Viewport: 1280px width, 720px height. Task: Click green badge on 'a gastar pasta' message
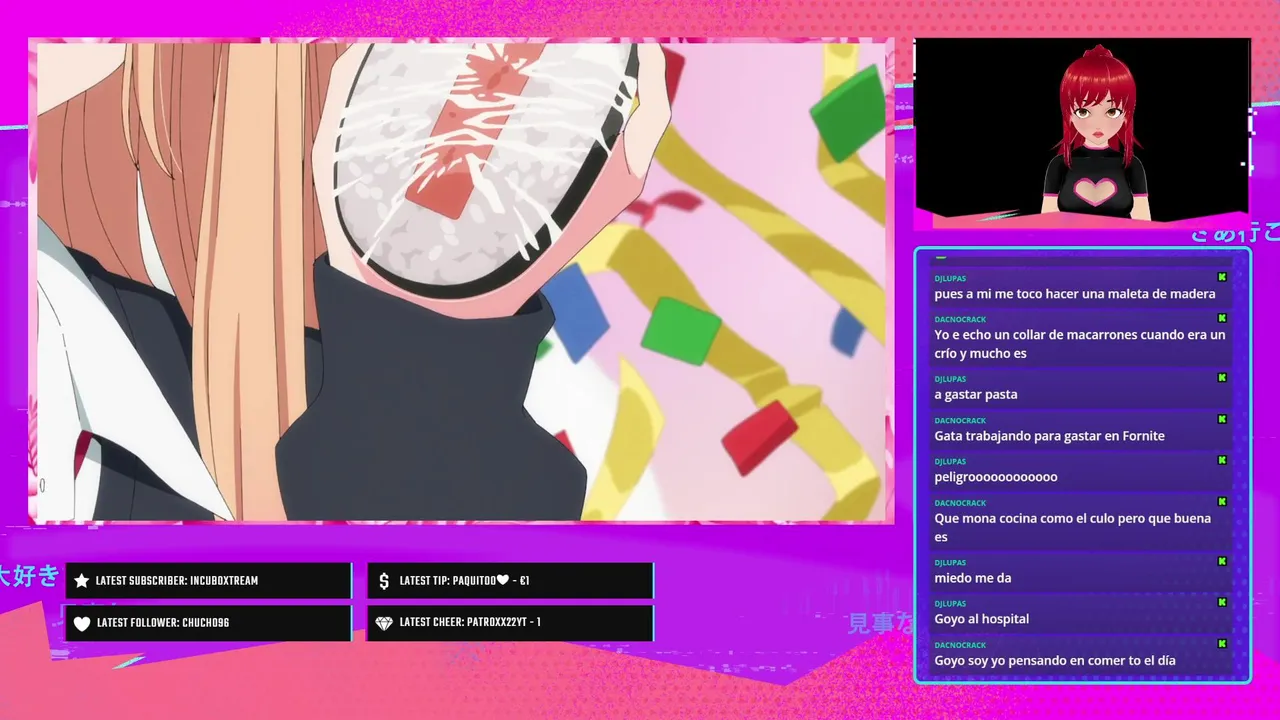(x=1222, y=378)
